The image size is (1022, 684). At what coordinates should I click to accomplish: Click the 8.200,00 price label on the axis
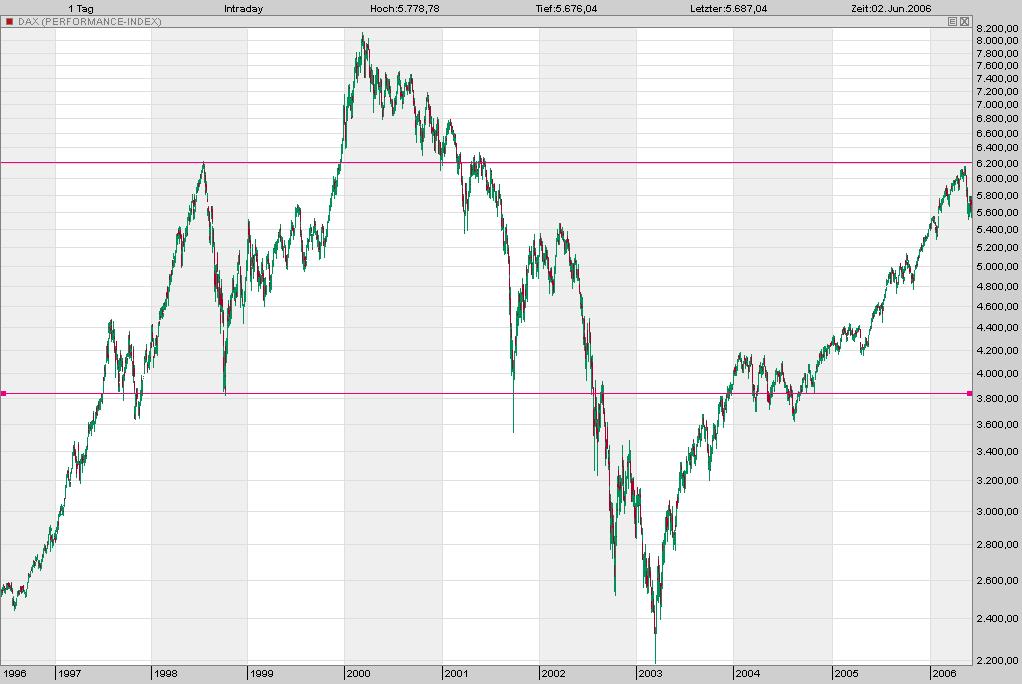999,30
